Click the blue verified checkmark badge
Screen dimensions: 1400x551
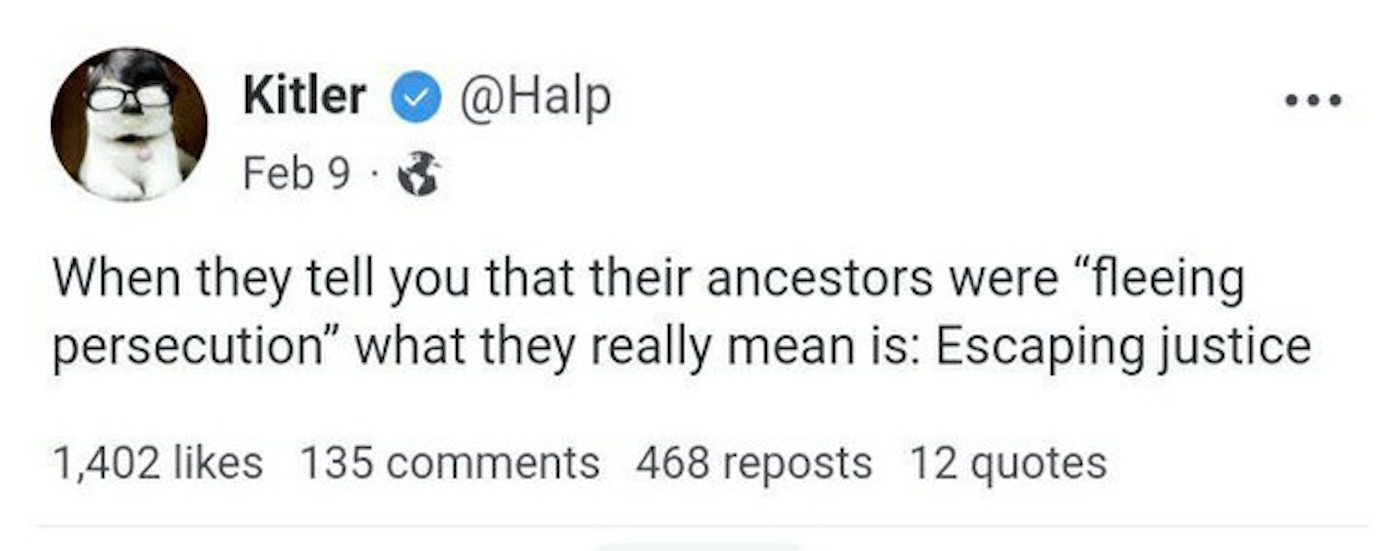pyautogui.click(x=415, y=99)
